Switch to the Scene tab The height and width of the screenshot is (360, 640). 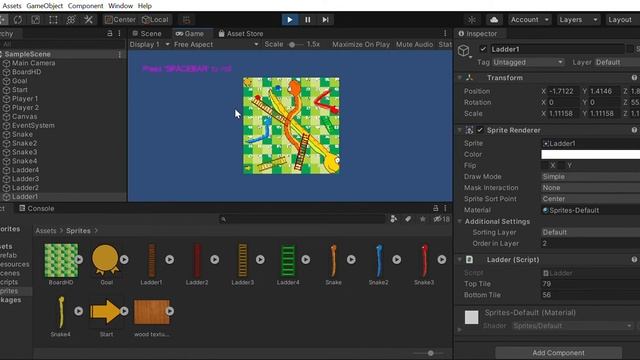147,33
